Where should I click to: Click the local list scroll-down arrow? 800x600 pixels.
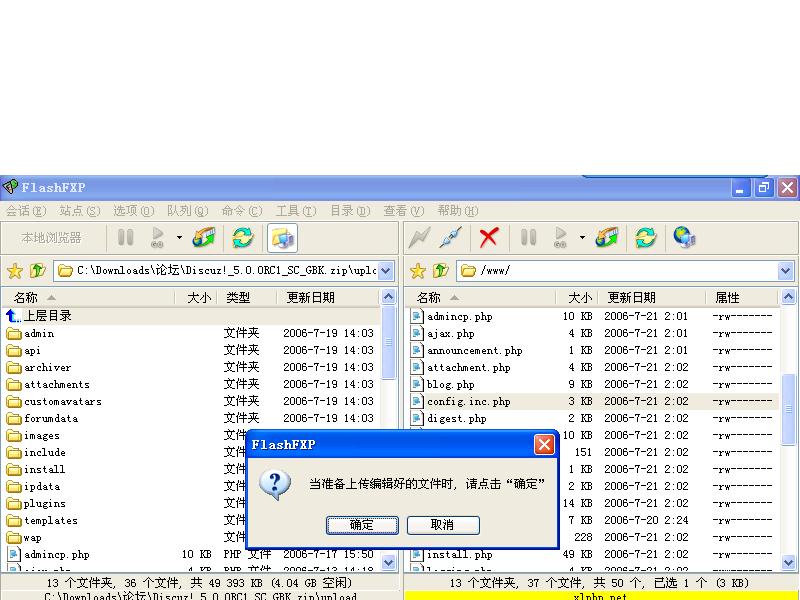(388, 562)
